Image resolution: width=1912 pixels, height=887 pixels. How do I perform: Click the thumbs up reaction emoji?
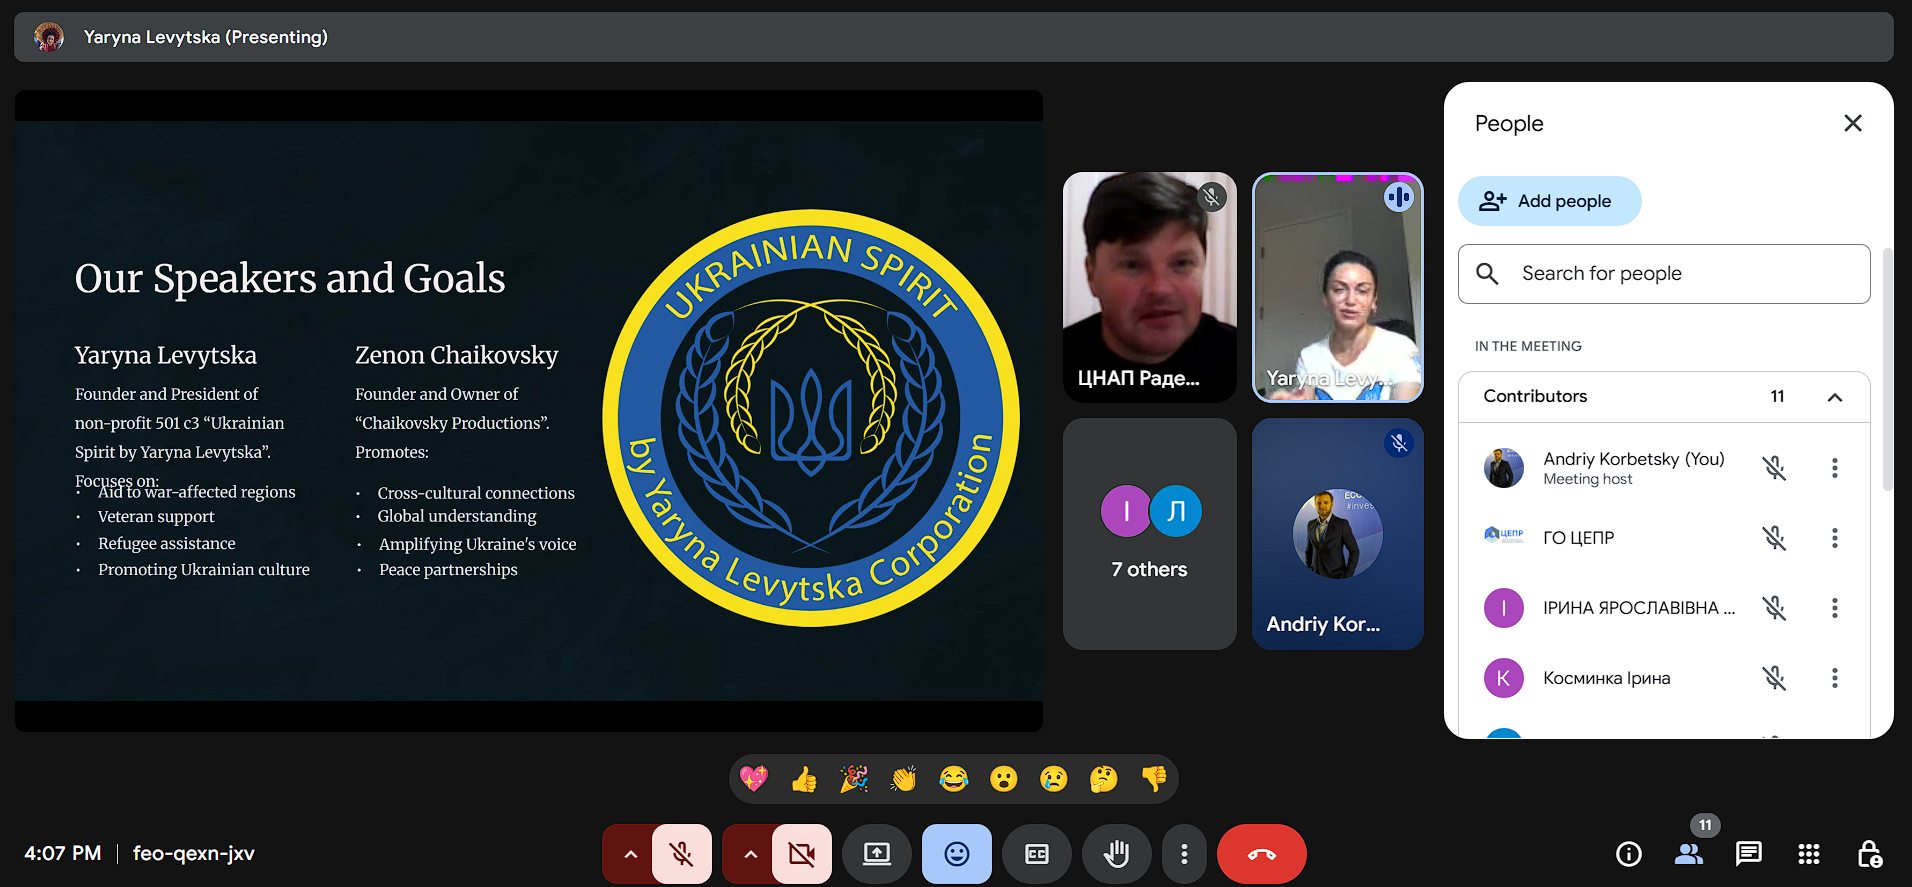[x=804, y=779]
